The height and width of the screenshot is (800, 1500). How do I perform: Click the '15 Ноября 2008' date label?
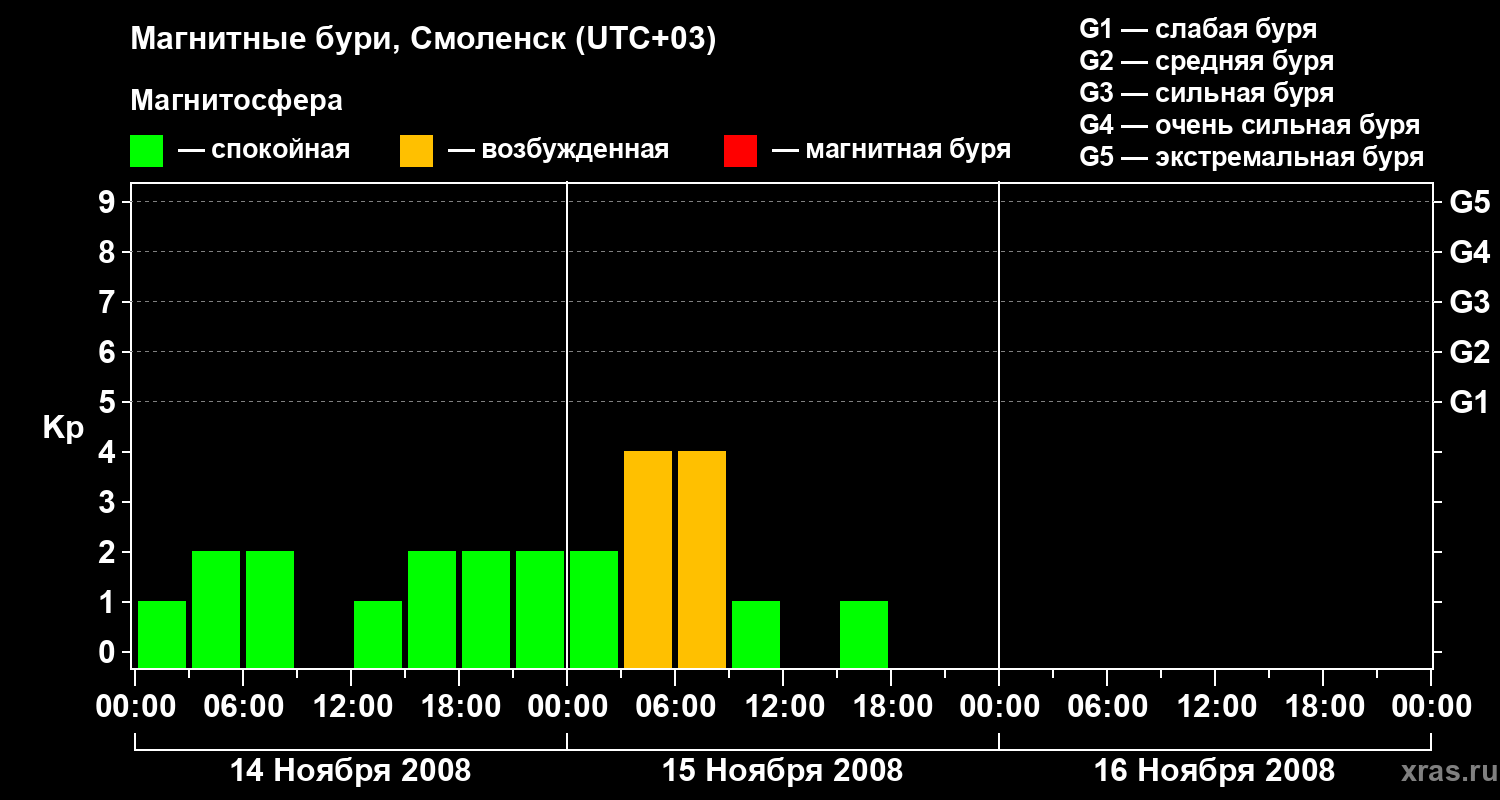click(782, 771)
